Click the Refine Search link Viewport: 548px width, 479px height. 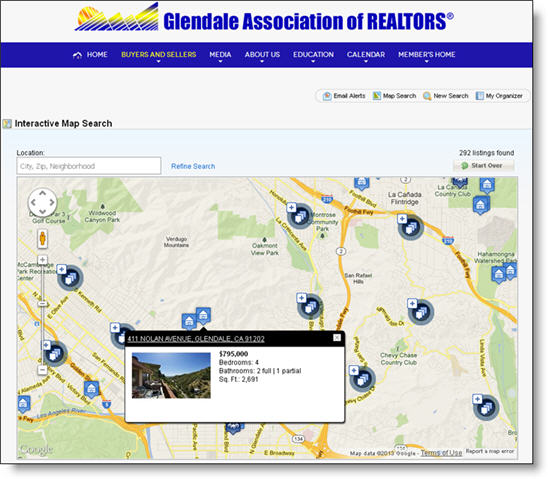click(x=193, y=166)
